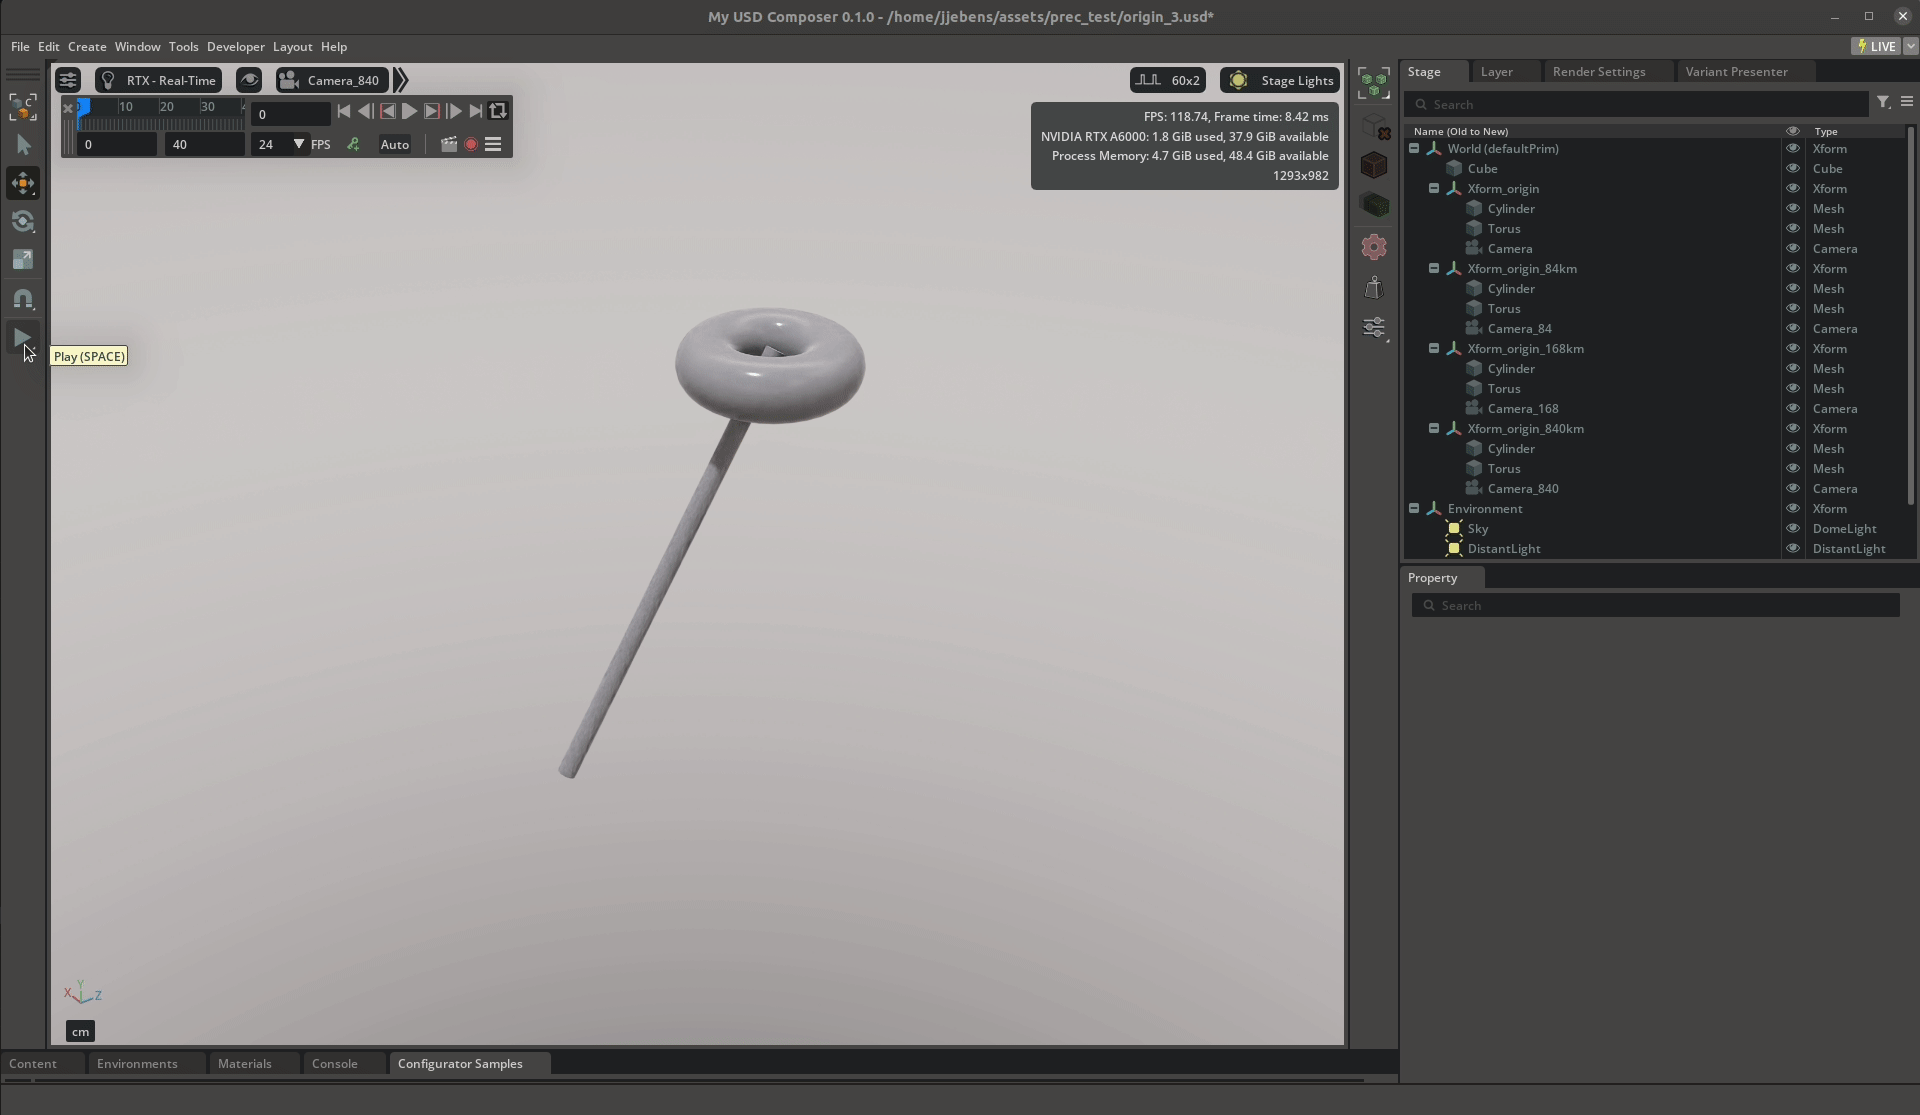Toggle visibility of Xform_origin
Viewport: 1920px width, 1115px height.
1792,188
